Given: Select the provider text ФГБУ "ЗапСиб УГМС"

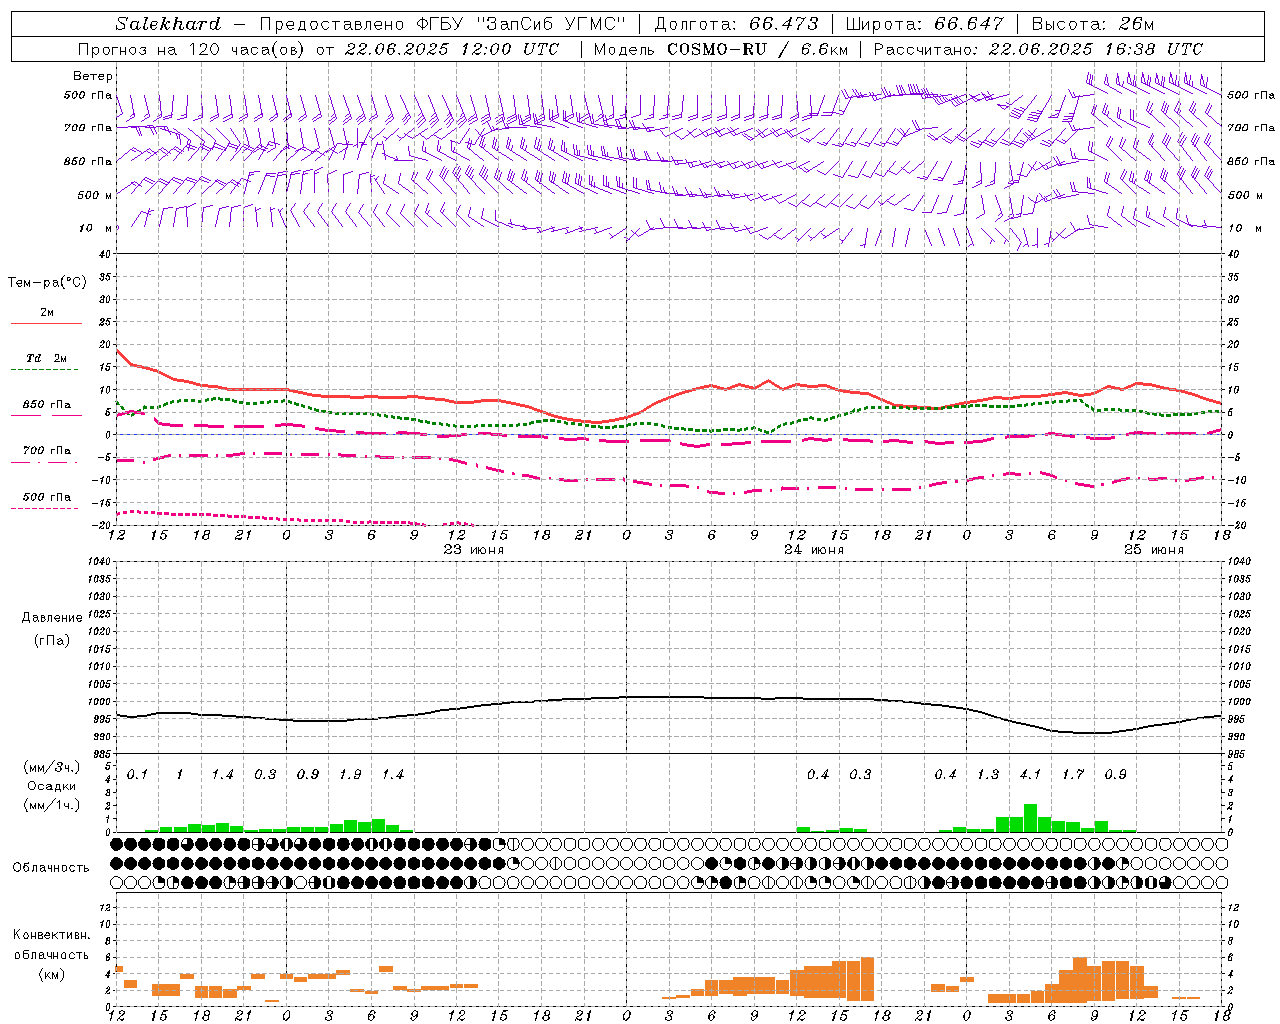Looking at the screenshot, I should pos(522,24).
